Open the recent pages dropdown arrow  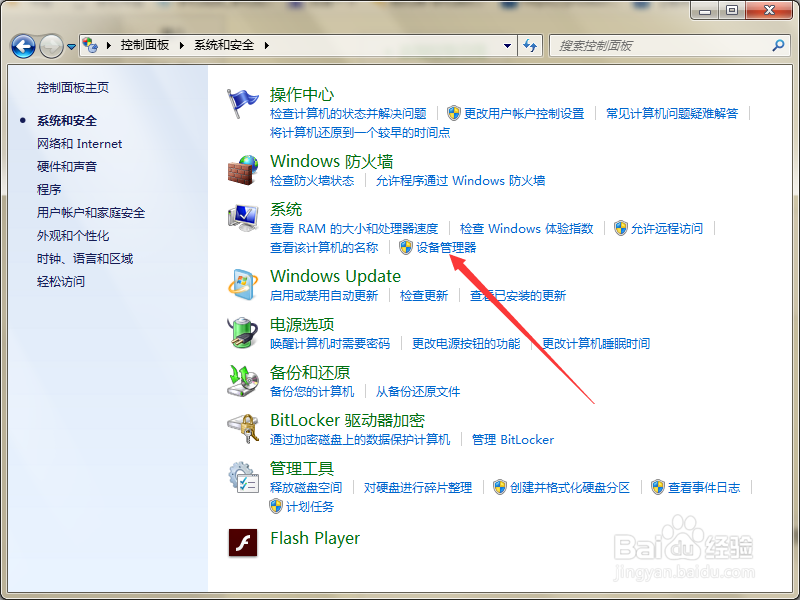pos(71,47)
